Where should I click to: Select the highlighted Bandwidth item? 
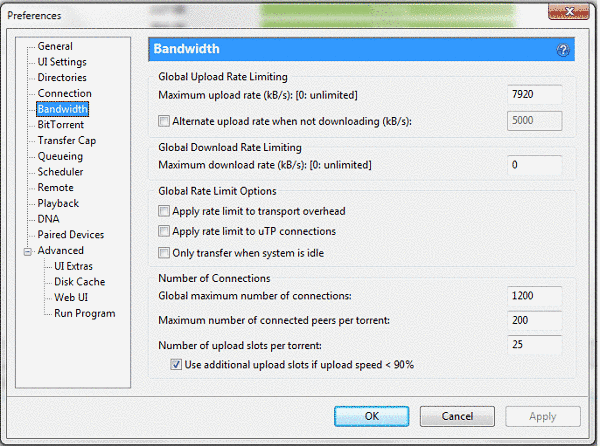62,109
